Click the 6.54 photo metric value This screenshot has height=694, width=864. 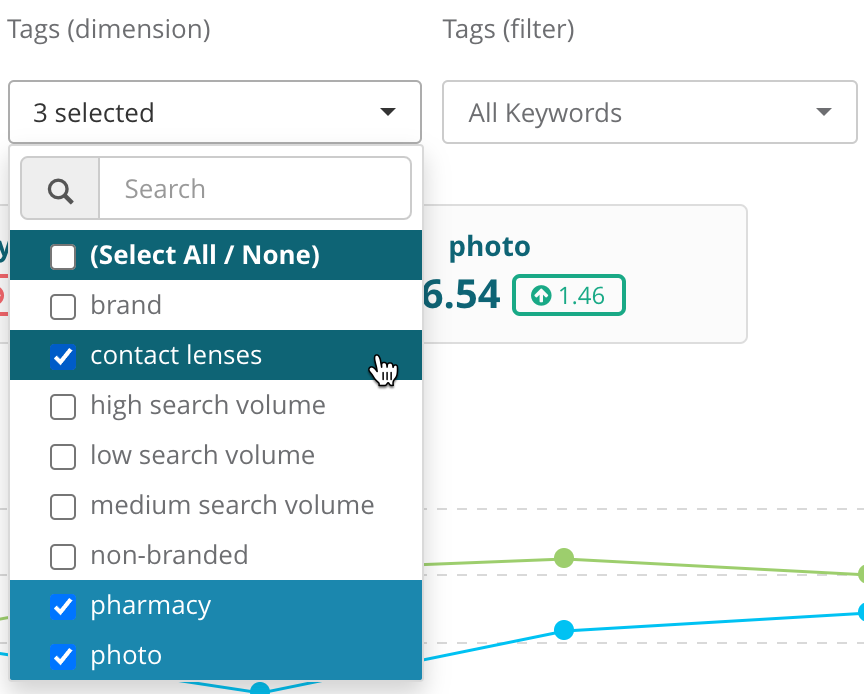point(461,295)
